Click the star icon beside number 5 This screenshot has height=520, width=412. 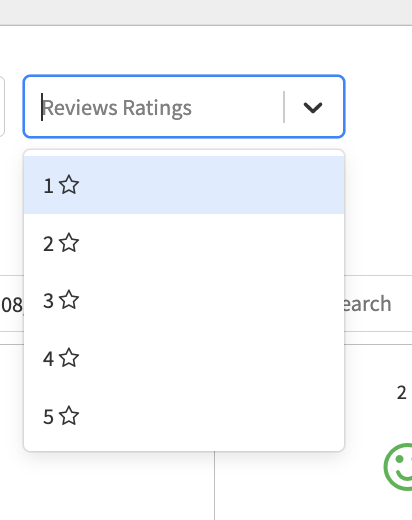coord(69,416)
